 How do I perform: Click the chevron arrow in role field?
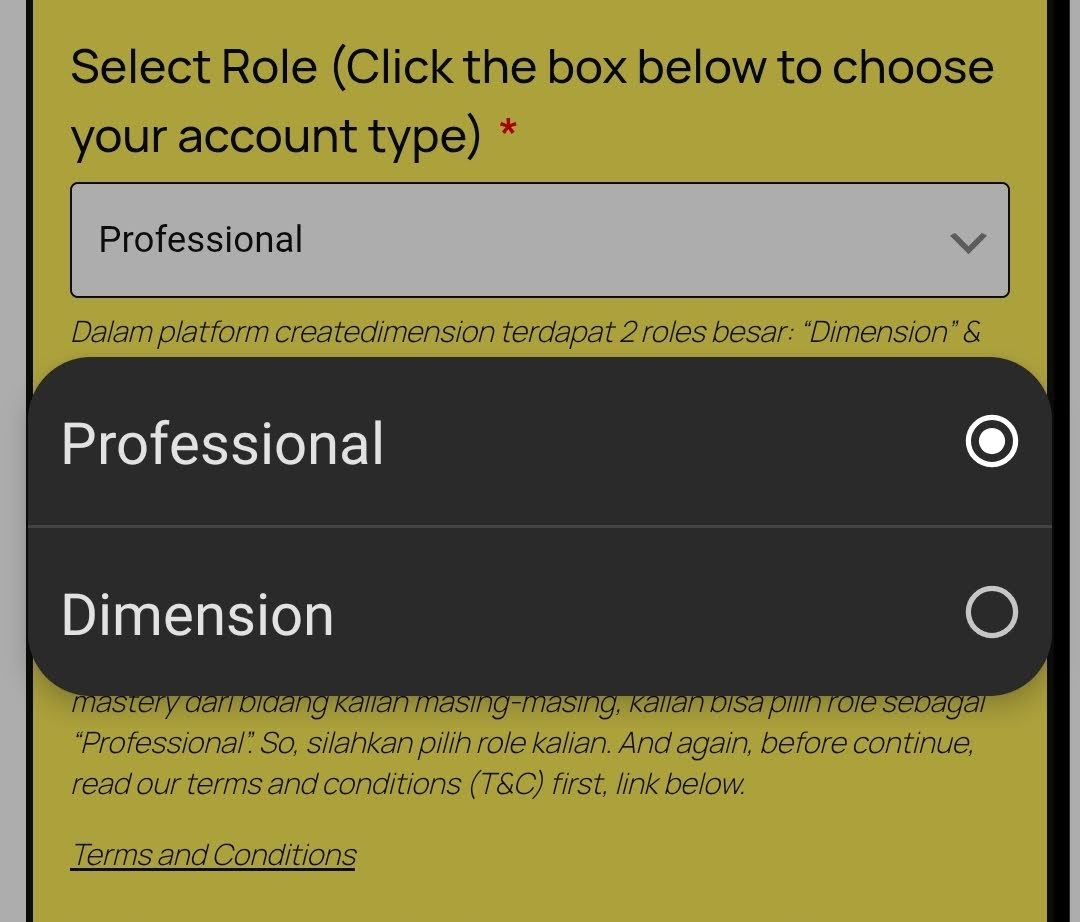coord(967,242)
